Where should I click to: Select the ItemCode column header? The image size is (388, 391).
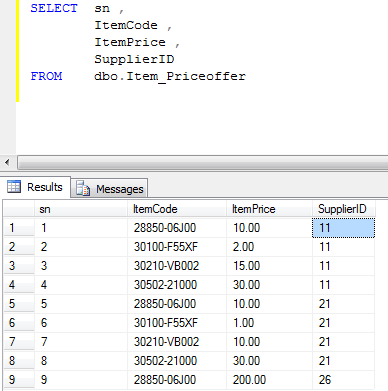coord(177,209)
